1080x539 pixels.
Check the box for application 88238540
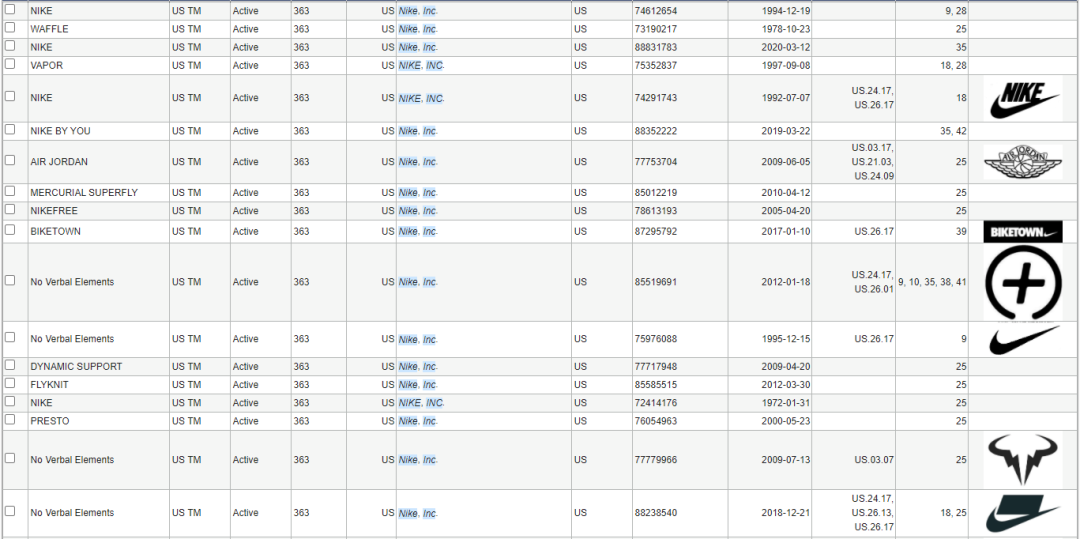click(10, 511)
